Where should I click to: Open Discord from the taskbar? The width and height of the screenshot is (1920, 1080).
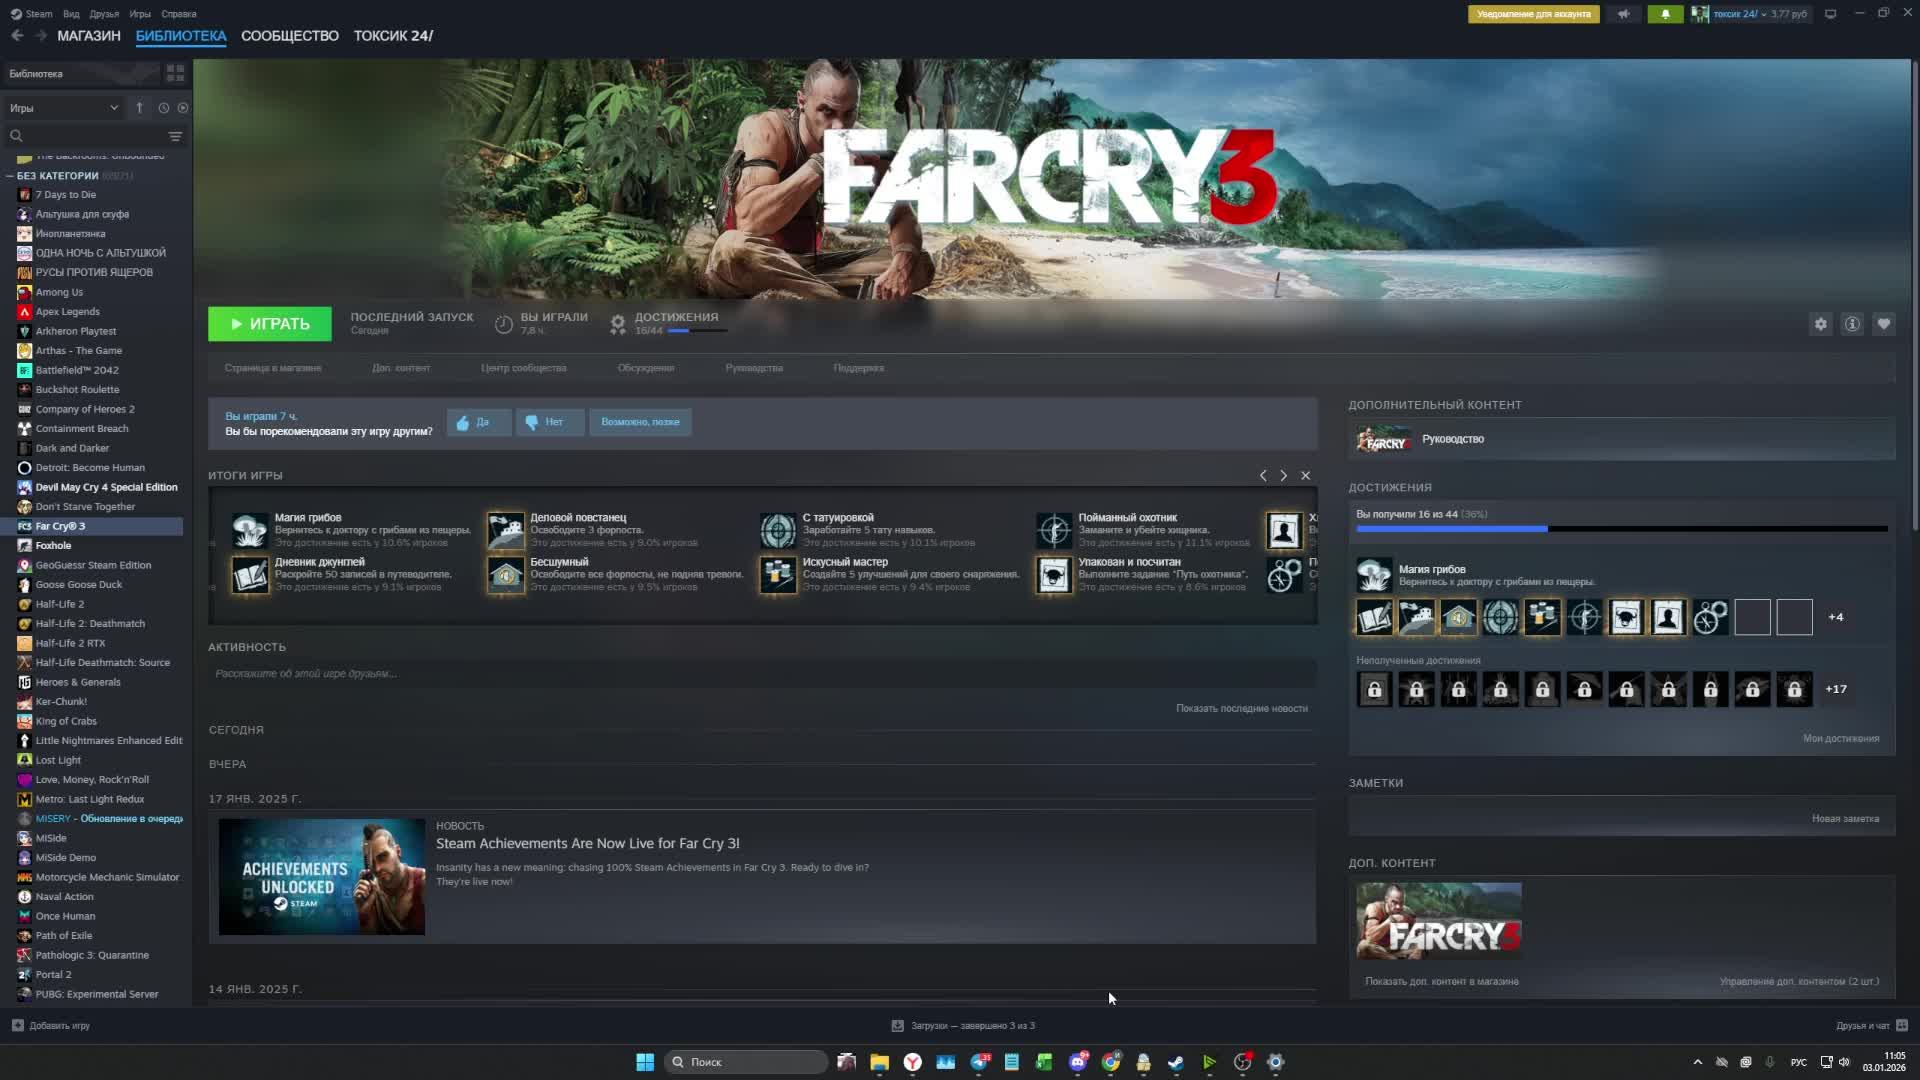pos(1078,1062)
